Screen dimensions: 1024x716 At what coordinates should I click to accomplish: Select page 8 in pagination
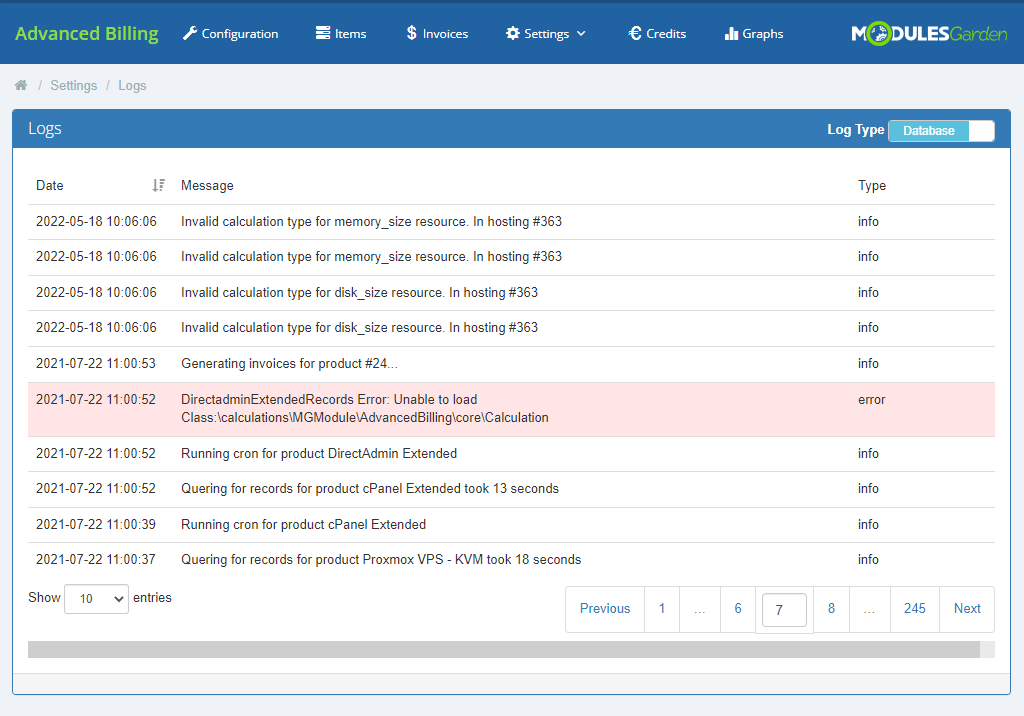tap(831, 609)
